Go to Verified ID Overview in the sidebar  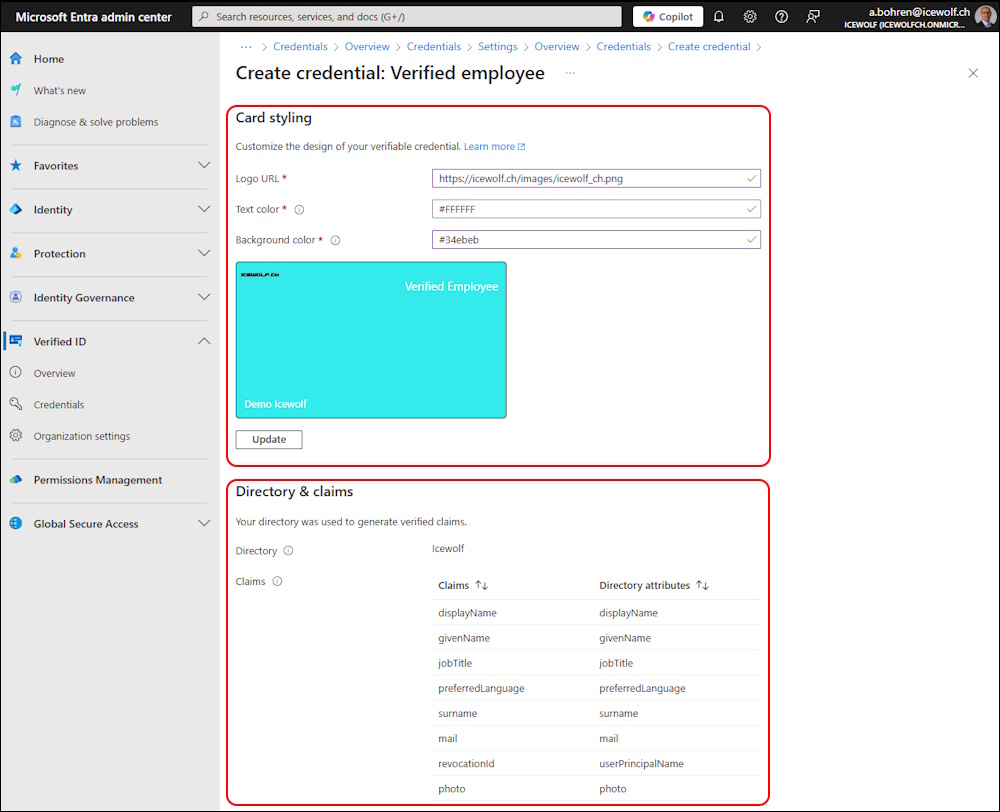[x=54, y=373]
